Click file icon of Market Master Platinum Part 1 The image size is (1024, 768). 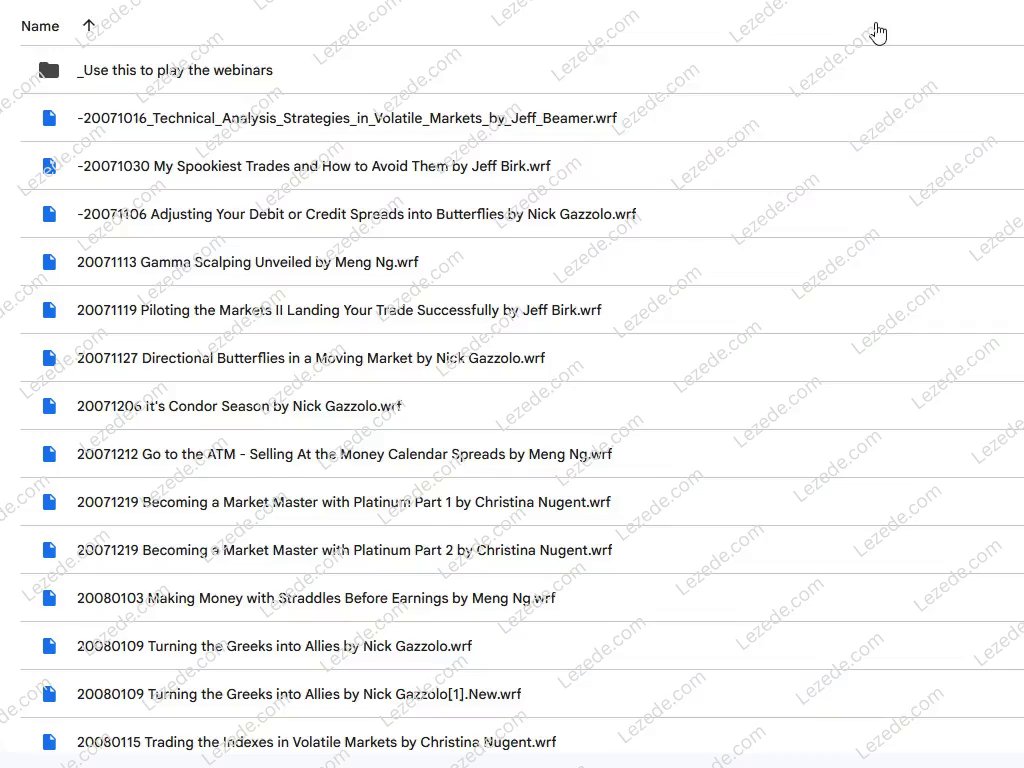coord(49,502)
